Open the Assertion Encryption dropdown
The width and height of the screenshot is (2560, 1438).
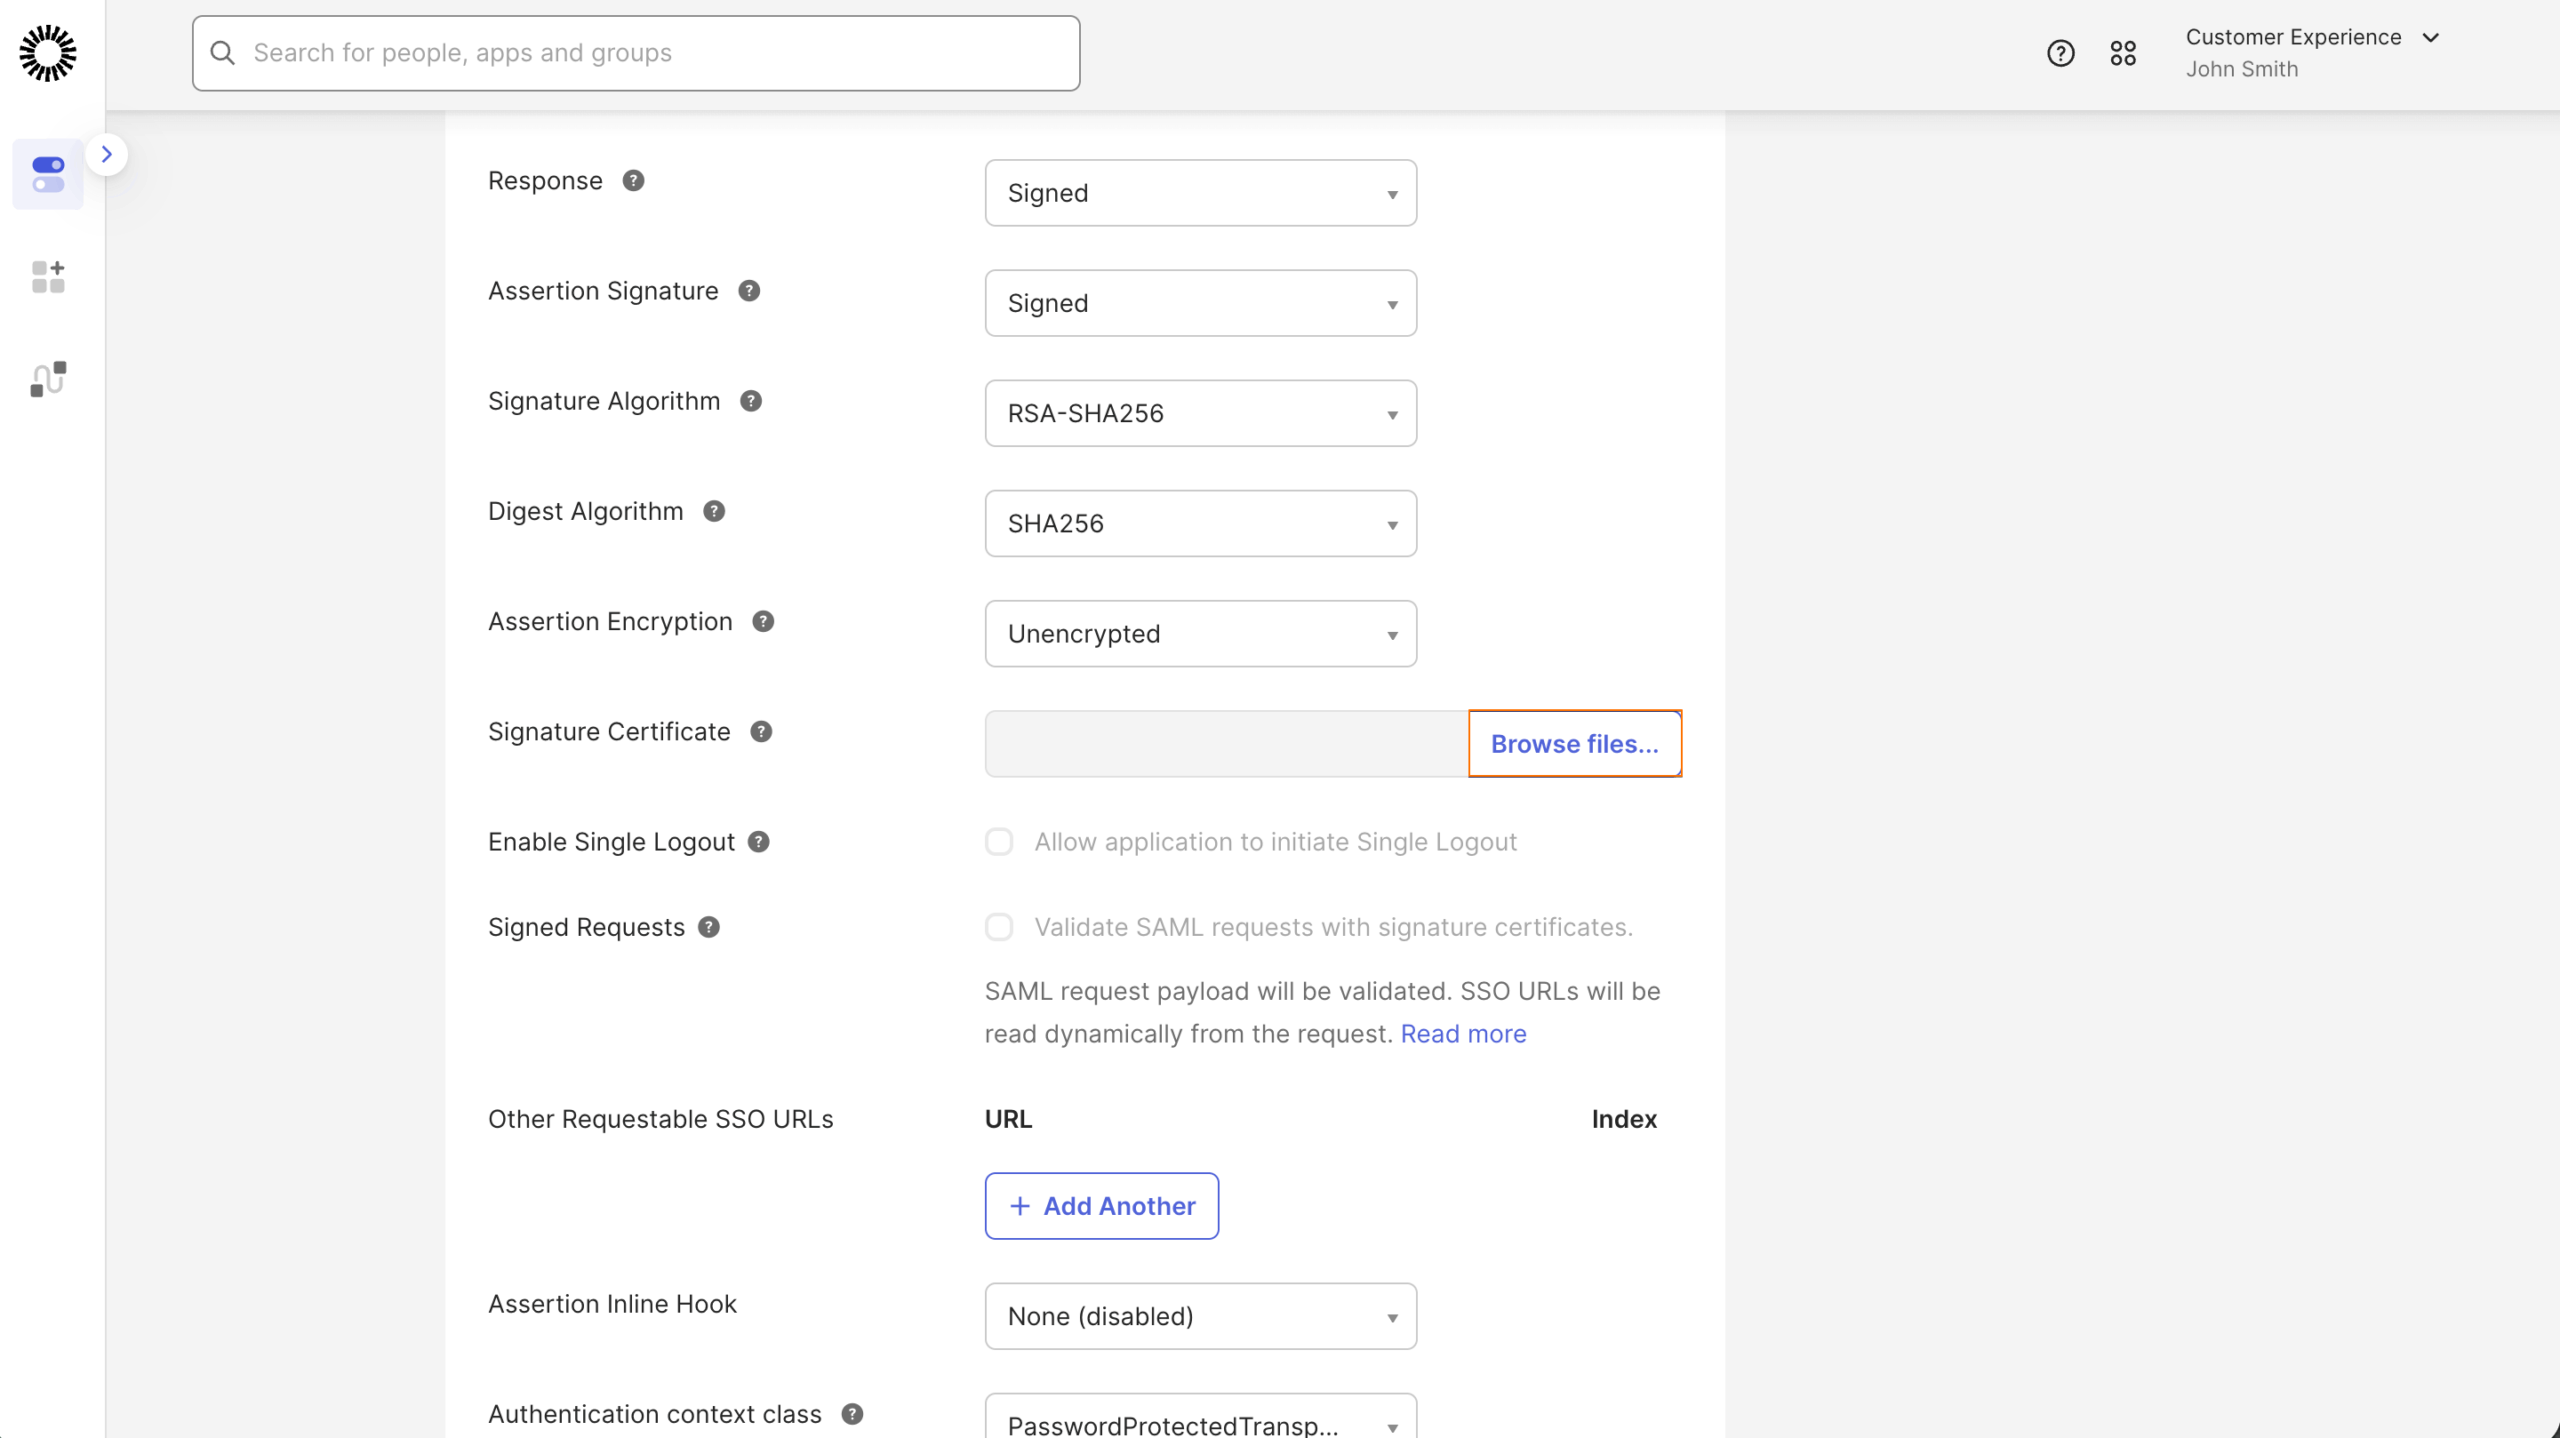(x=1199, y=633)
